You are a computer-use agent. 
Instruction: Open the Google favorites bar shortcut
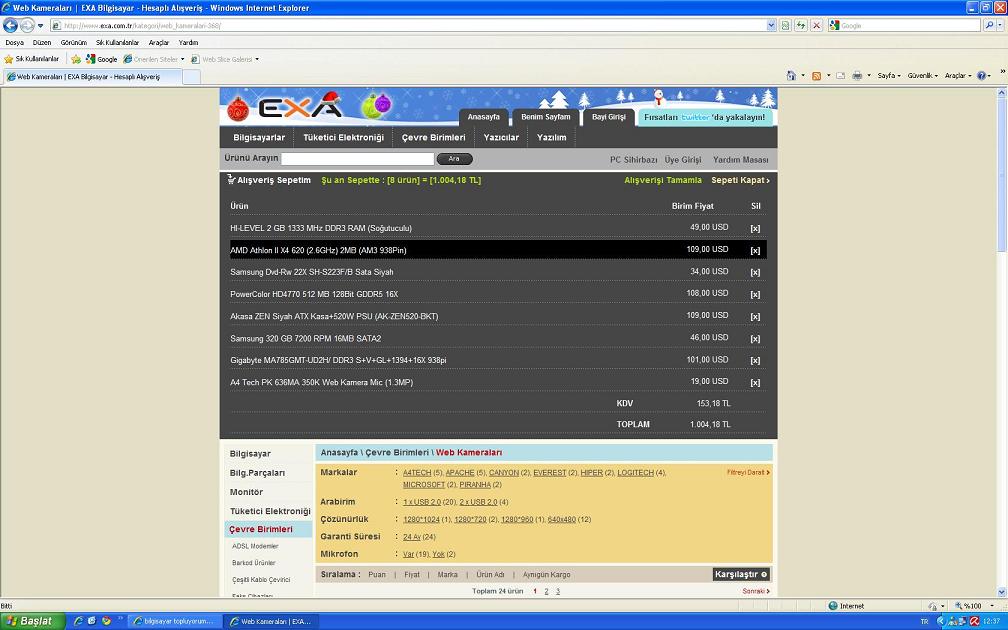pos(102,59)
